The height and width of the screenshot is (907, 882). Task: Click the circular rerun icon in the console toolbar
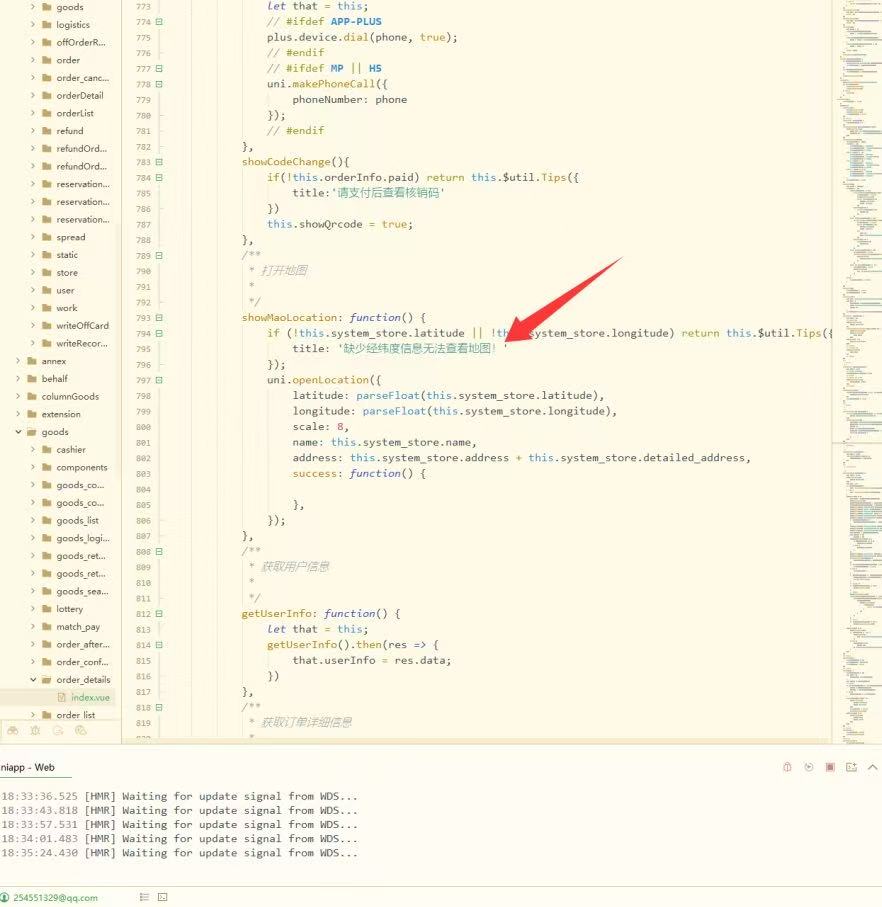tap(809, 767)
